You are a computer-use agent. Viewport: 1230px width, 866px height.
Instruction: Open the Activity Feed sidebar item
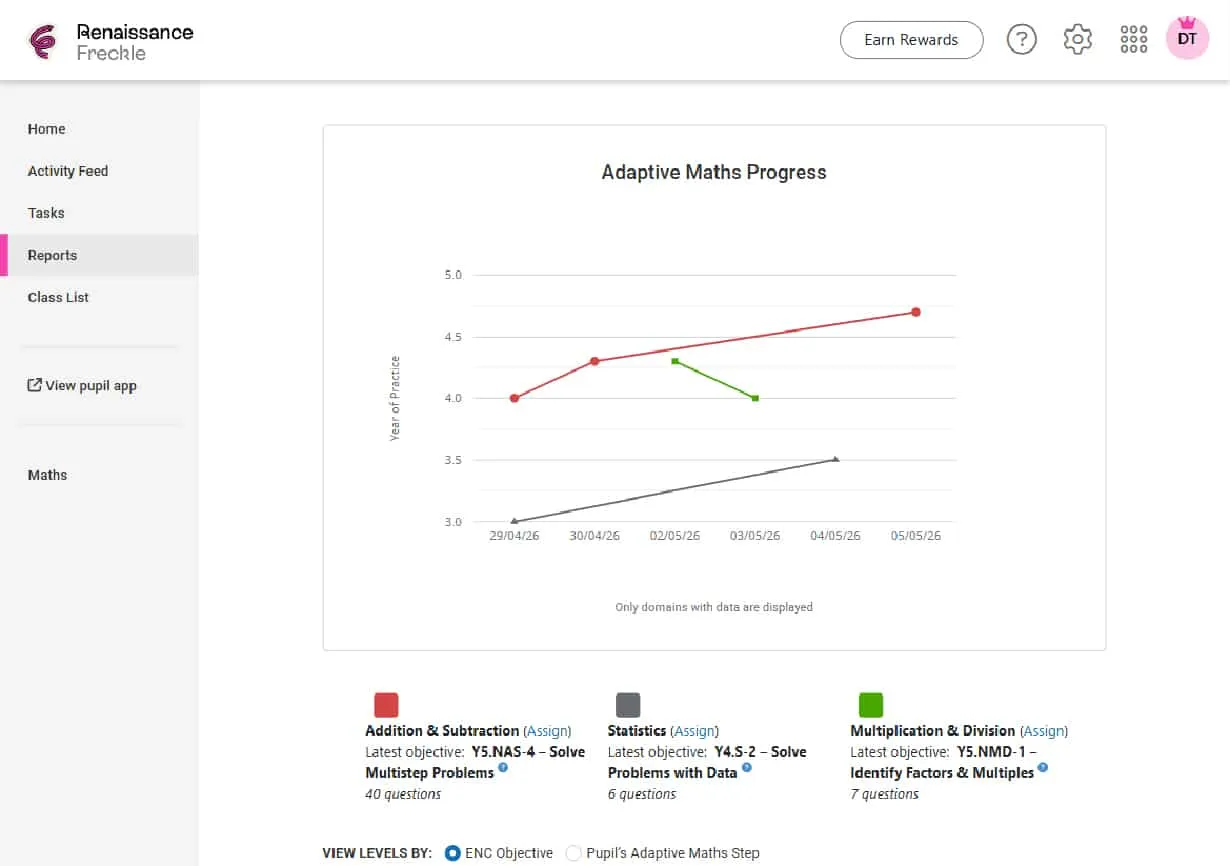[x=68, y=171]
